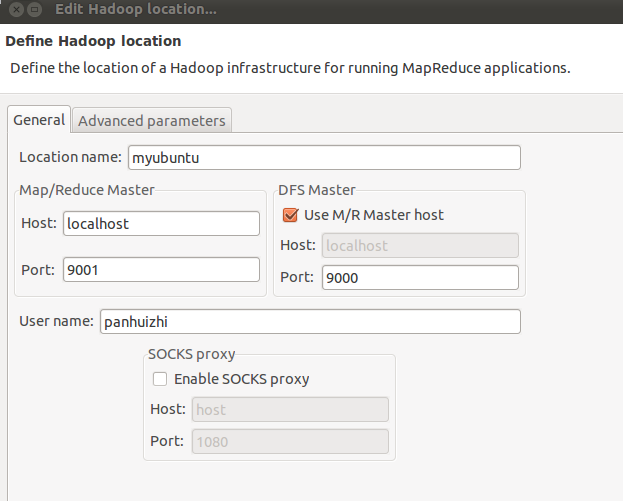Focus the User name field with panhuizhi
The image size is (623, 501).
point(310,321)
